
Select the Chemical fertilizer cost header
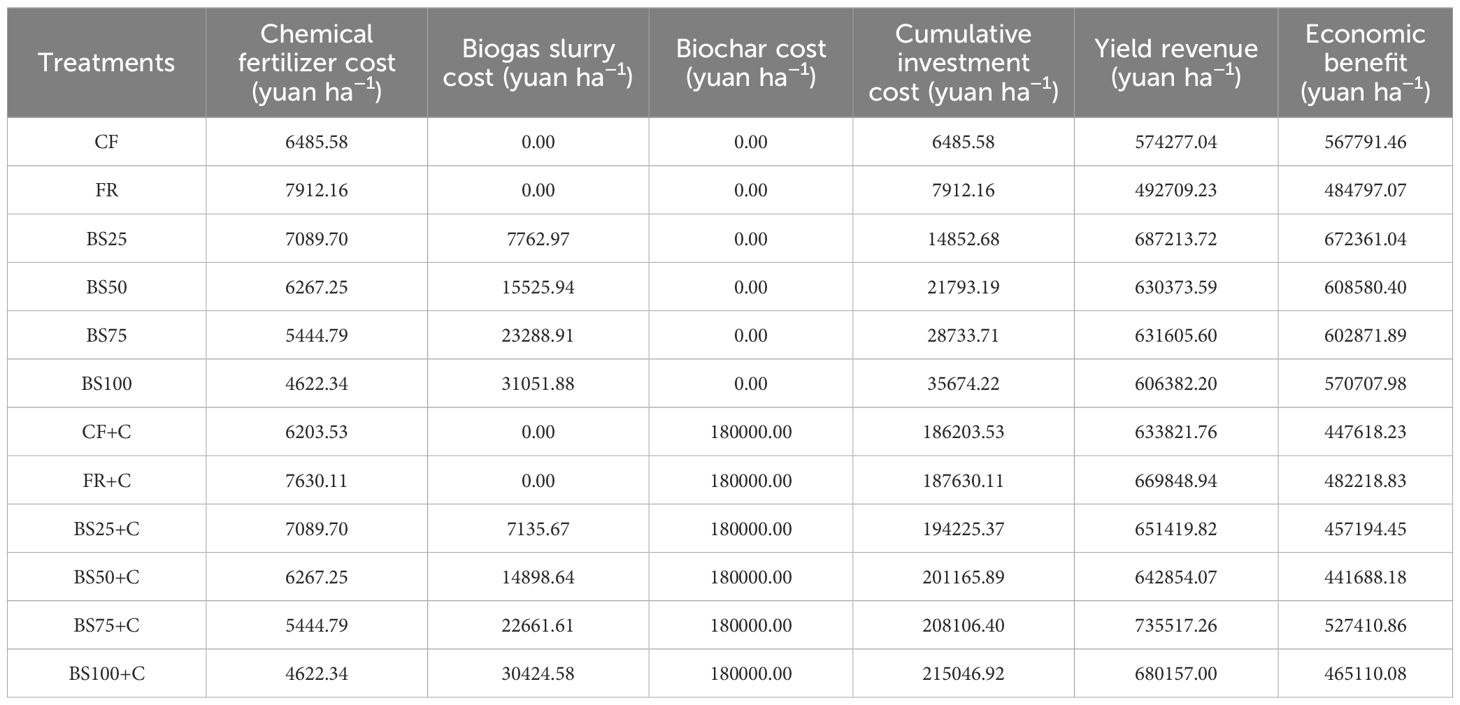tap(317, 62)
